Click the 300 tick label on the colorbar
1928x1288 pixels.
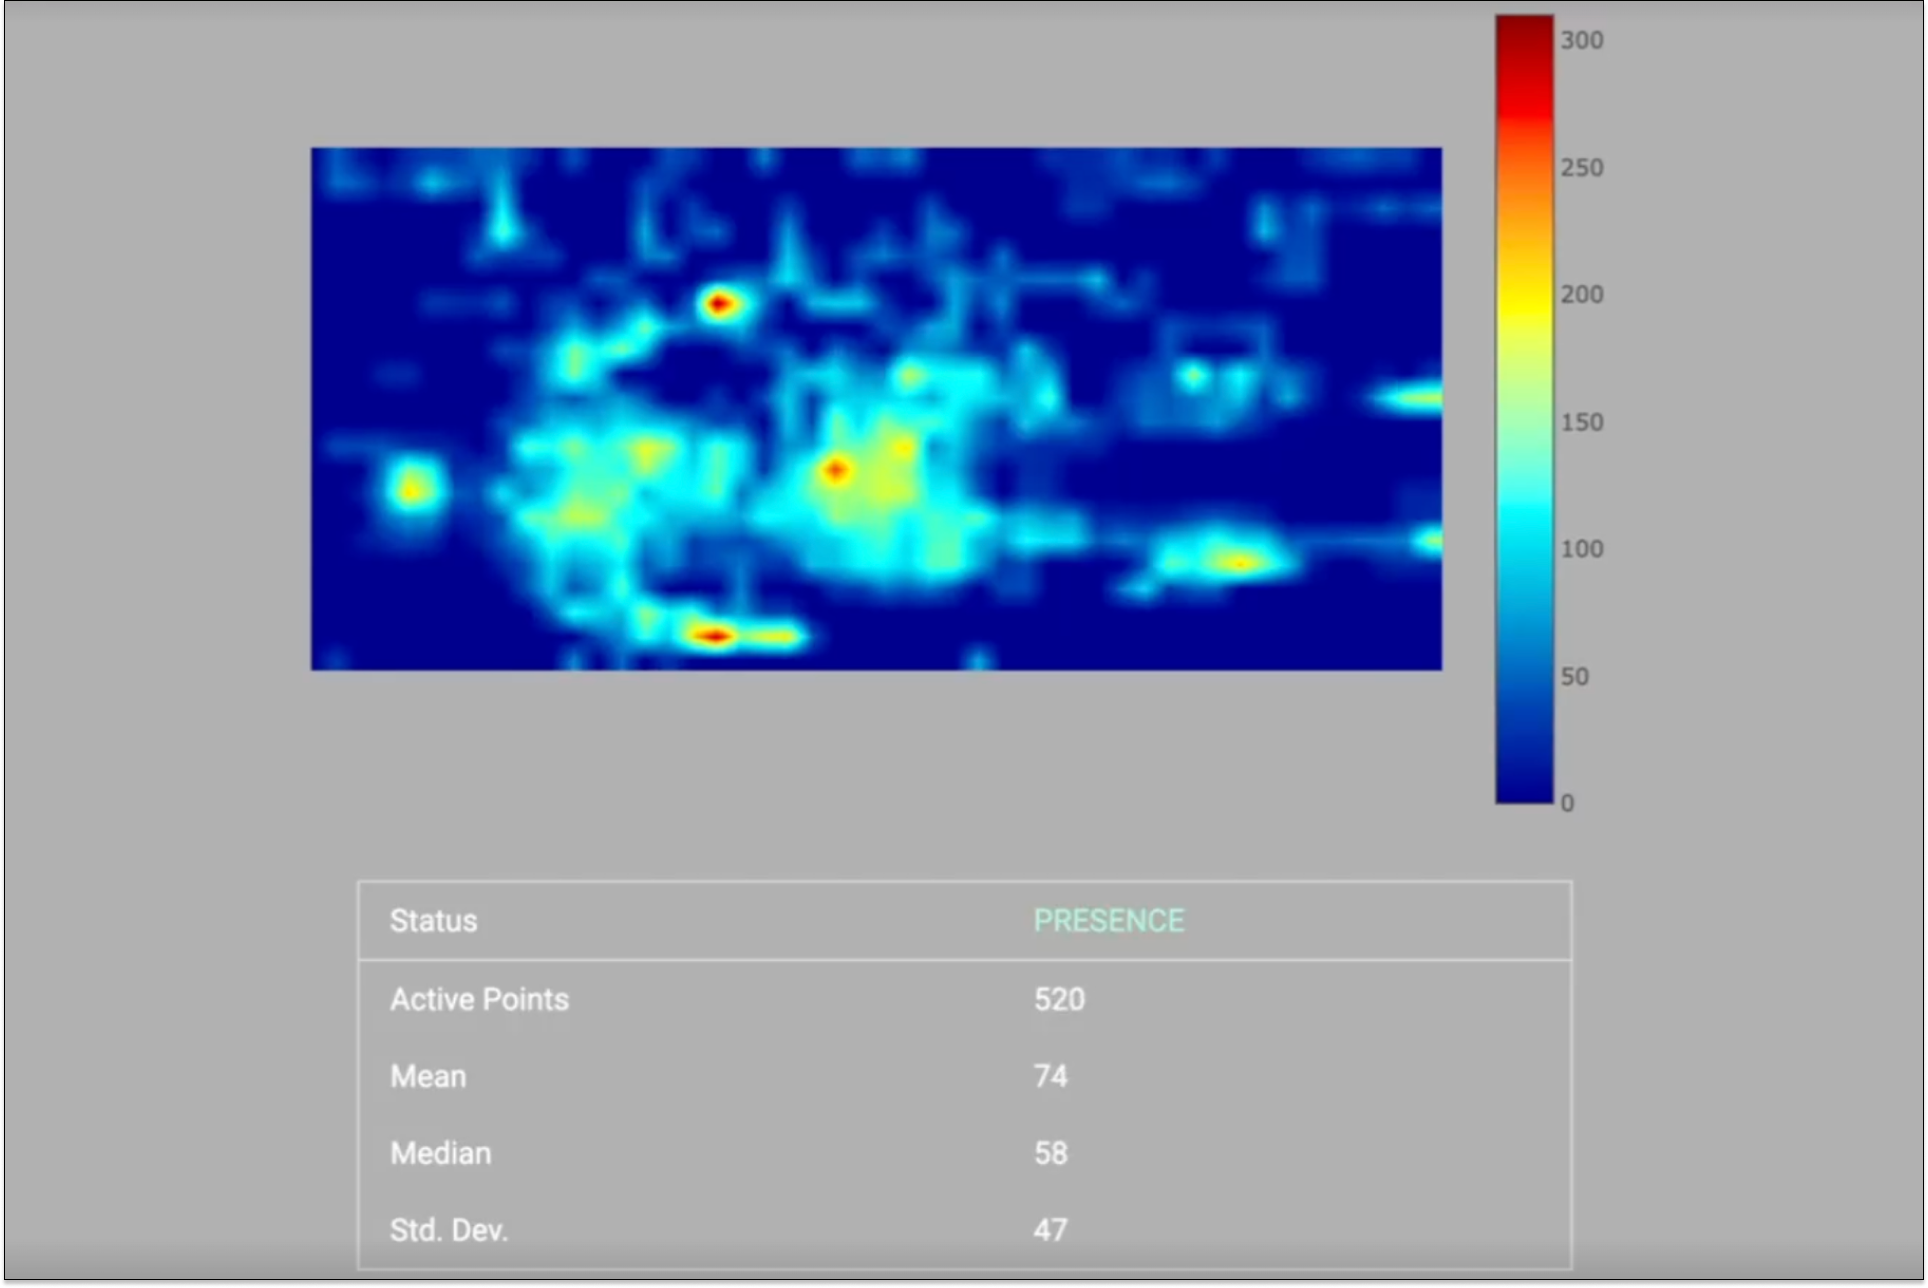(1581, 40)
